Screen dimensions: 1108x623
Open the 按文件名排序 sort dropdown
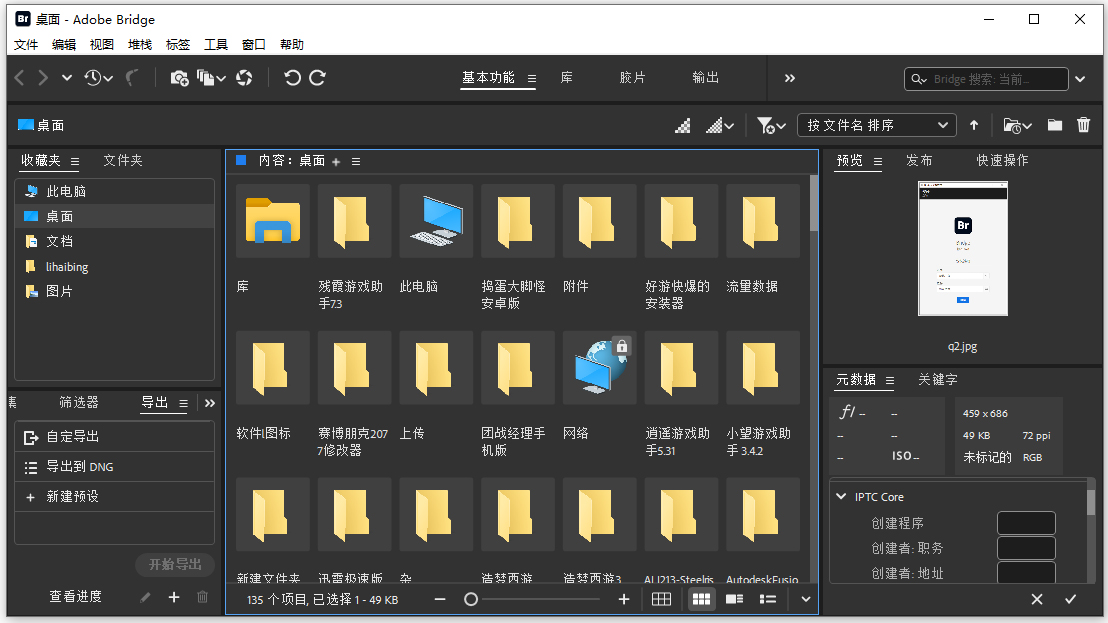click(x=878, y=124)
